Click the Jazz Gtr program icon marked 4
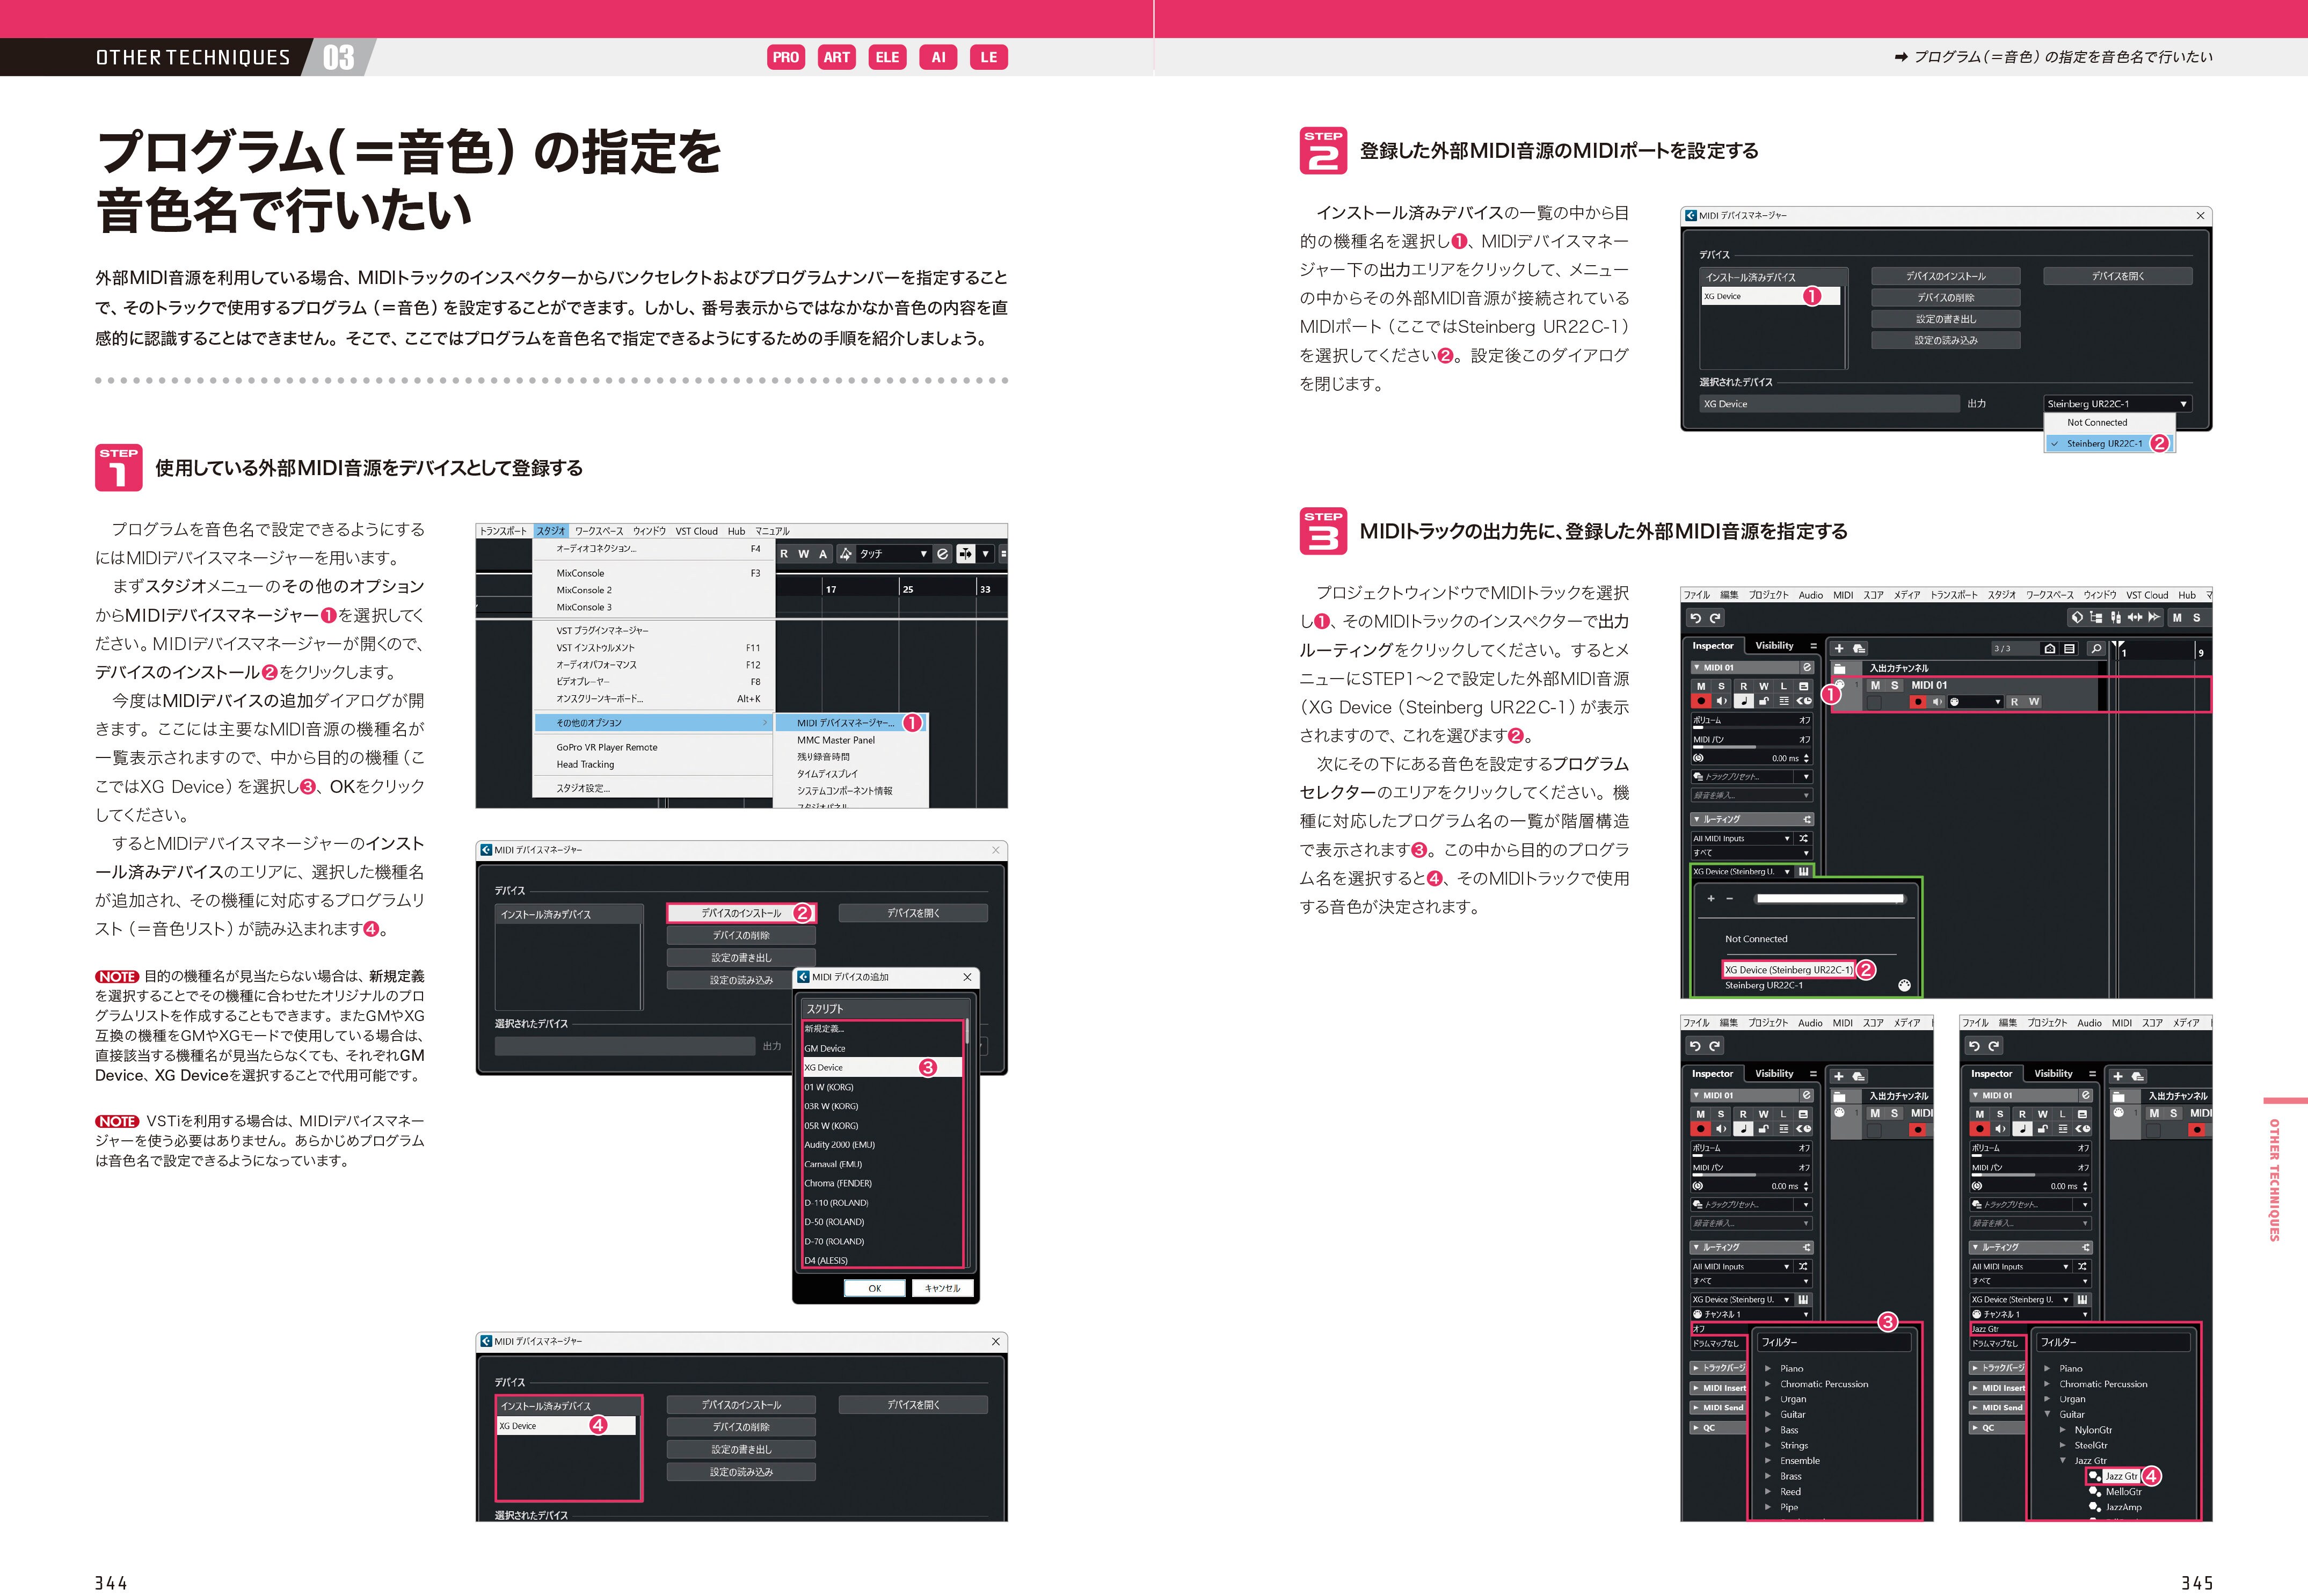Image resolution: width=2308 pixels, height=1596 pixels. (x=2095, y=1476)
